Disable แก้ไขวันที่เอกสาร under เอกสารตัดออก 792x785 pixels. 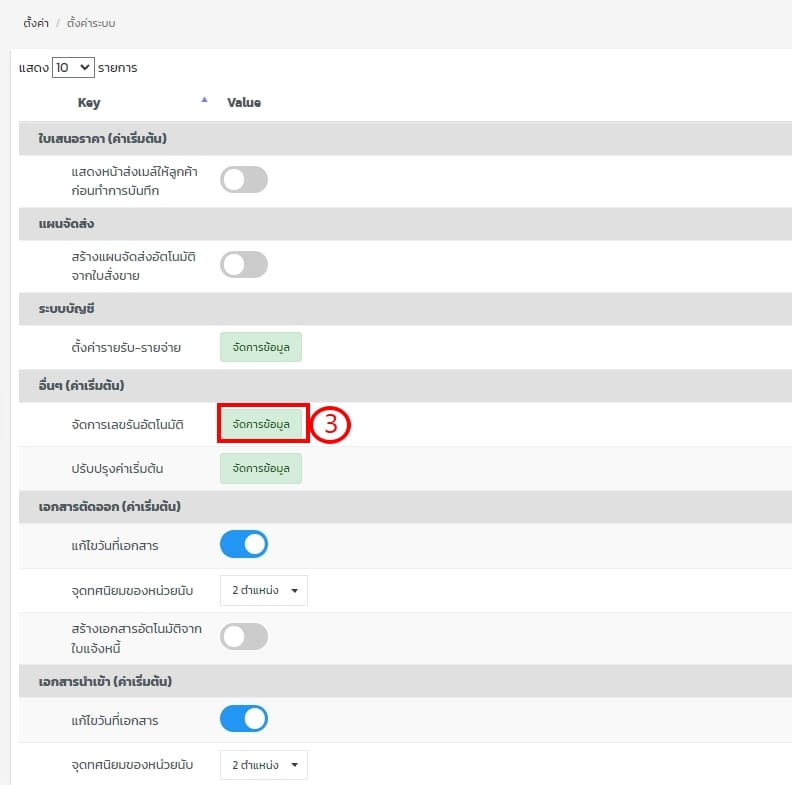click(244, 545)
